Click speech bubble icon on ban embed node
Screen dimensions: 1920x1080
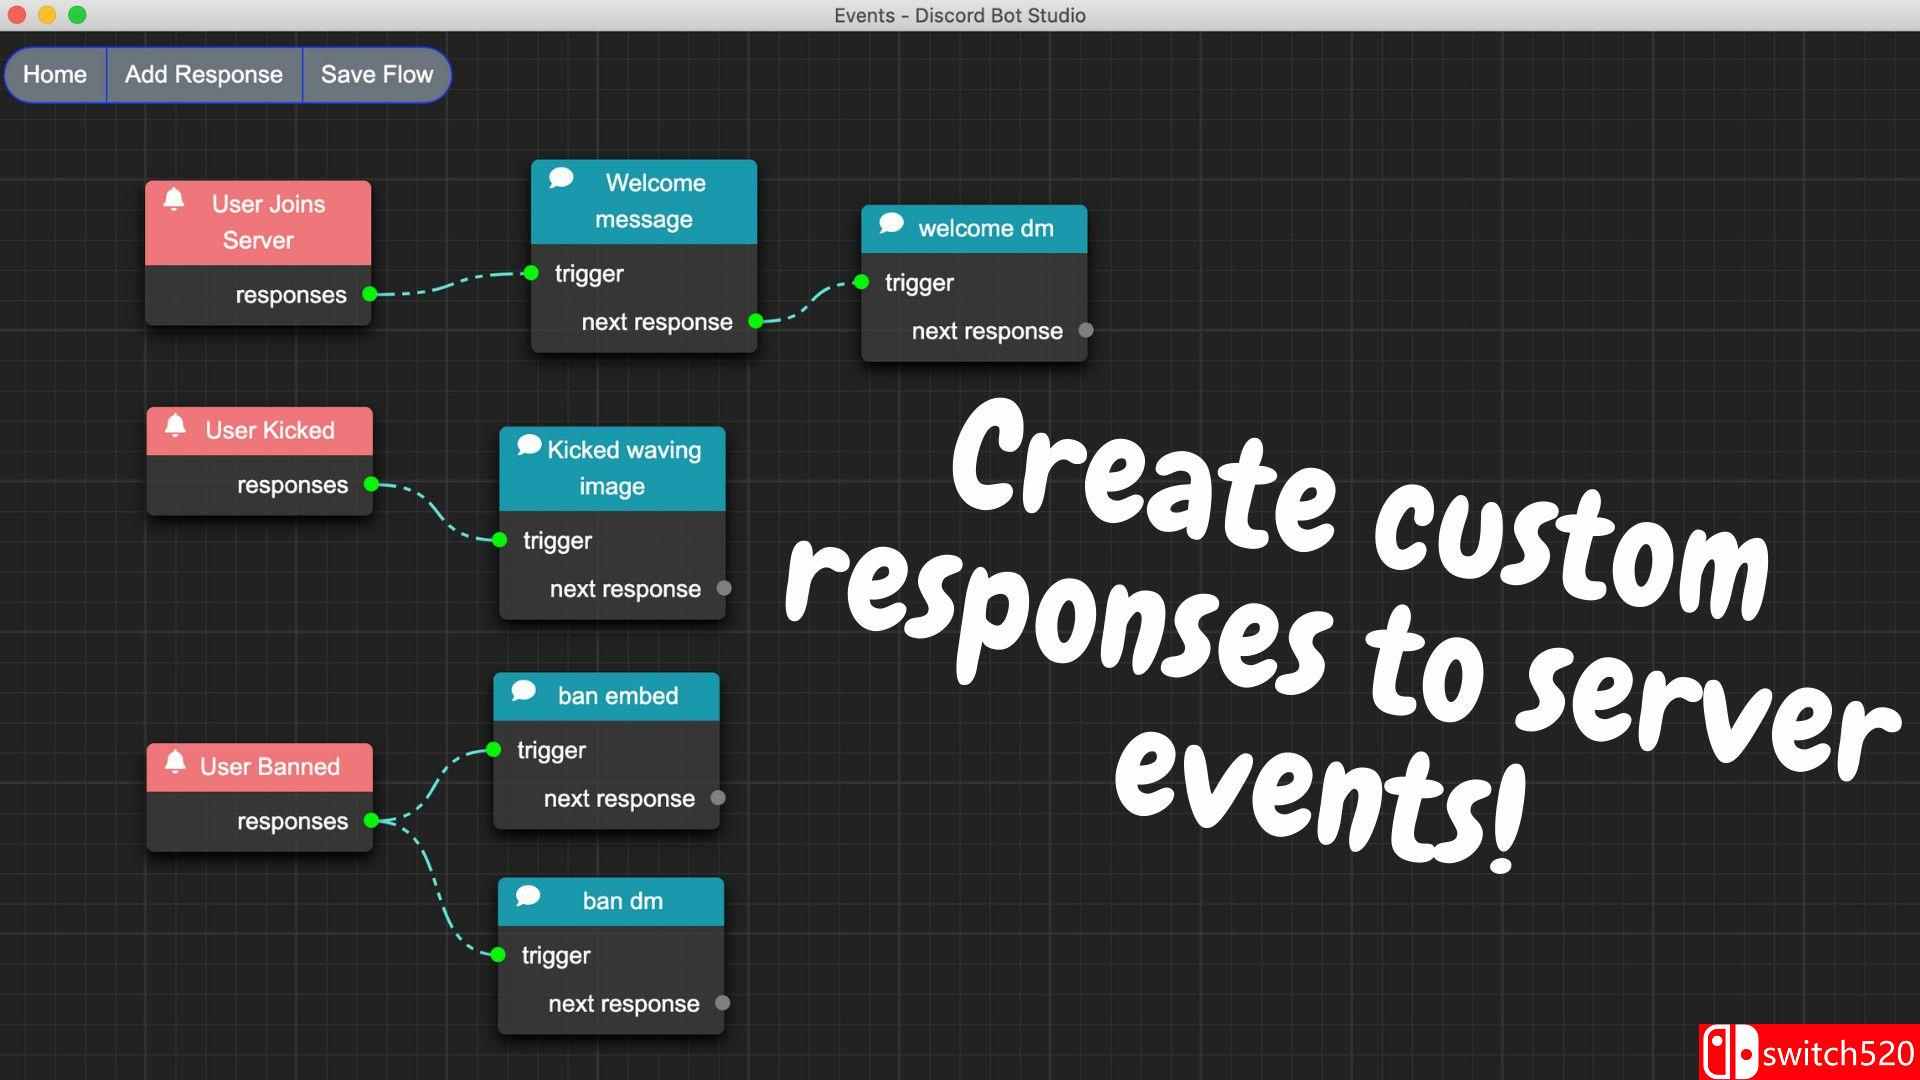click(523, 691)
